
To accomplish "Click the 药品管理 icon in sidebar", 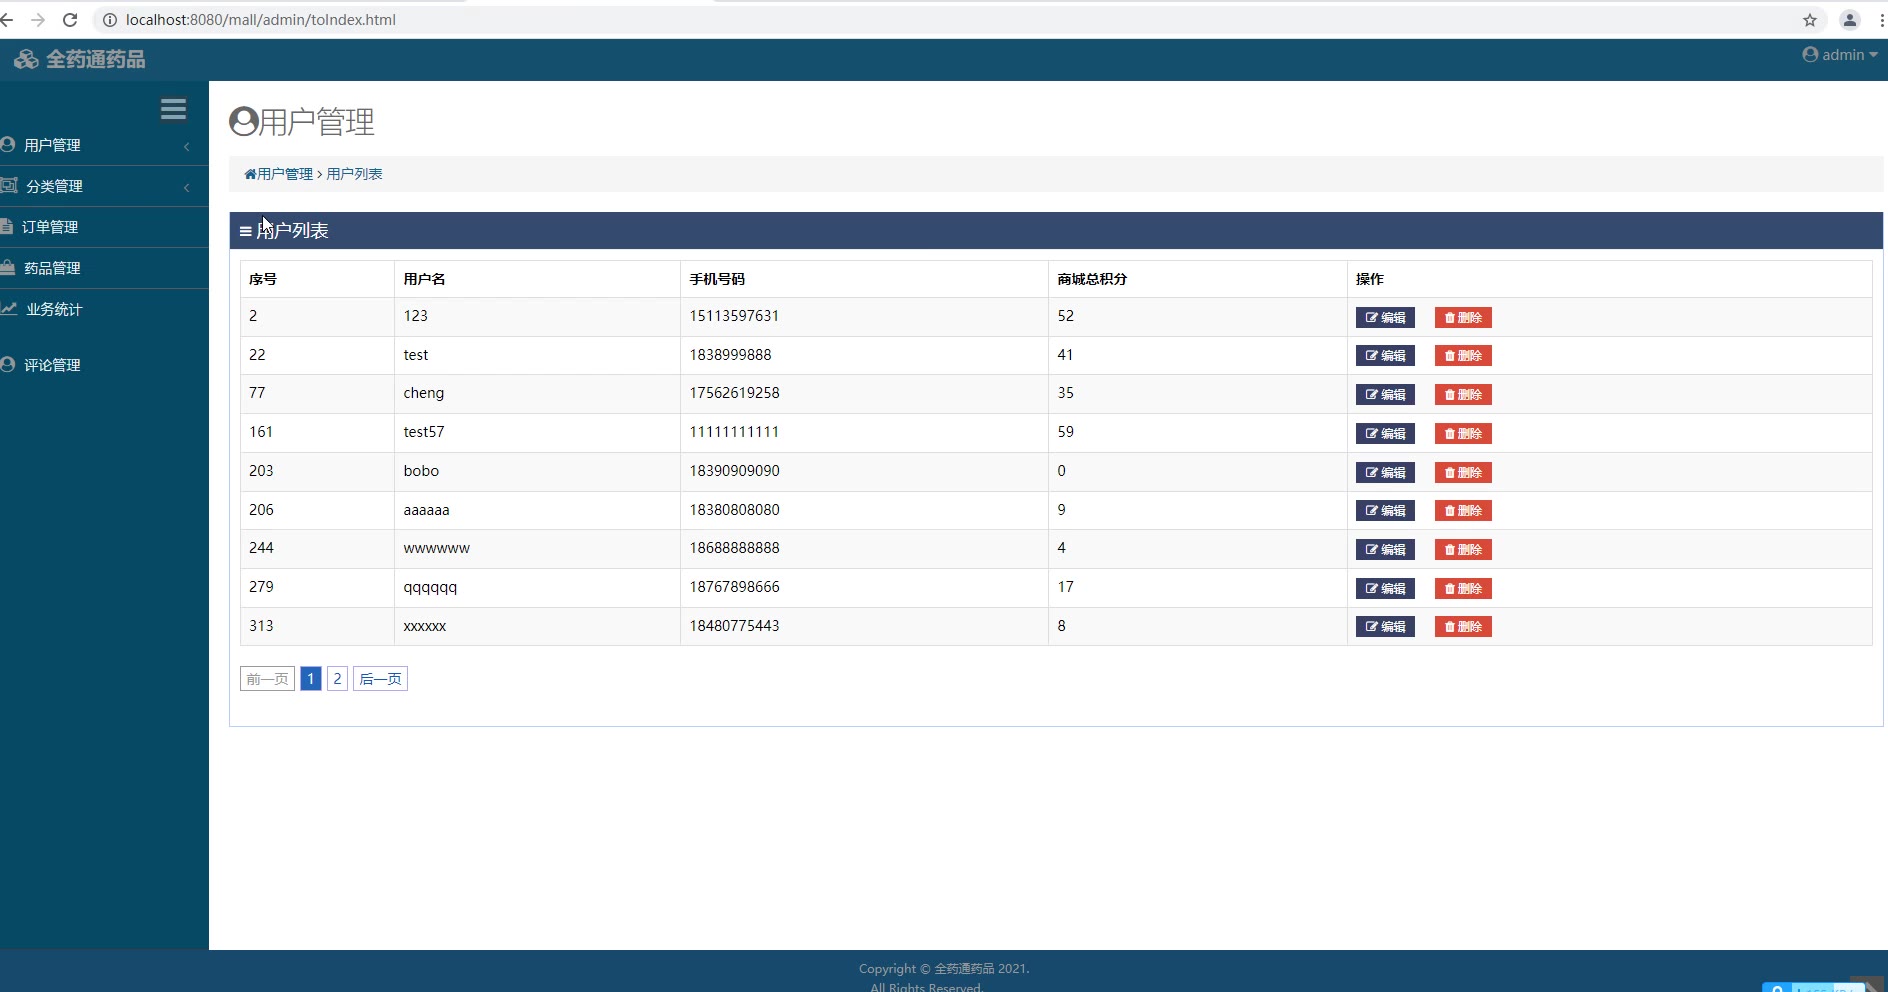I will point(8,267).
